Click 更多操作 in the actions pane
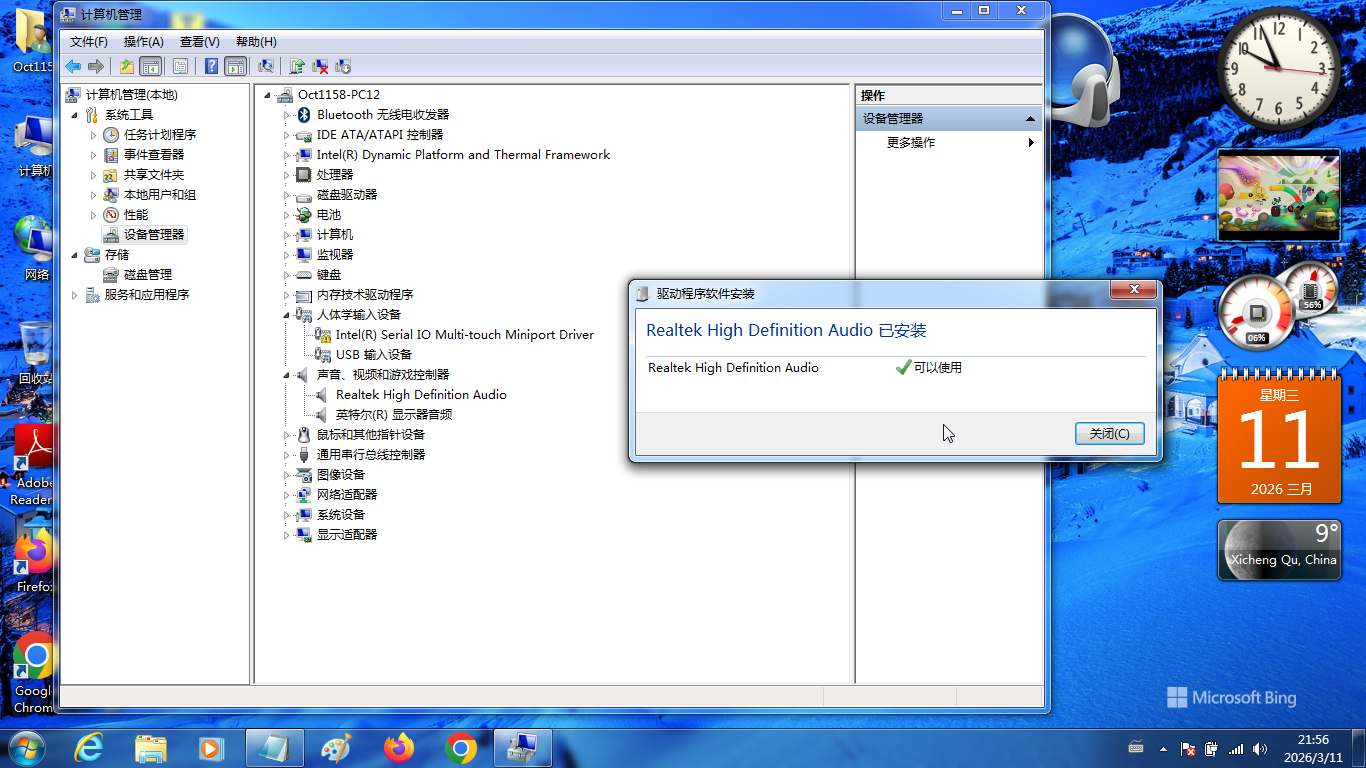This screenshot has width=1366, height=768. pyautogui.click(x=911, y=143)
